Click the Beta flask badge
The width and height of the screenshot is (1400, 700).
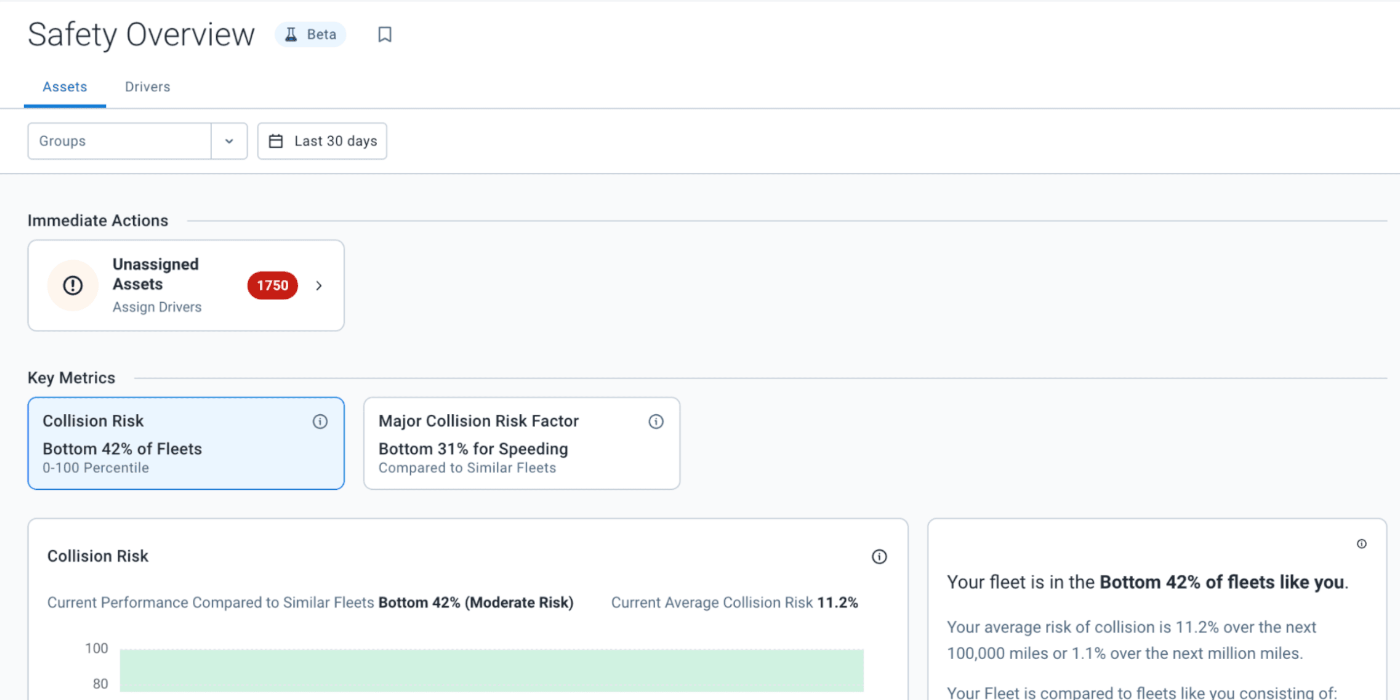pyautogui.click(x=310, y=35)
